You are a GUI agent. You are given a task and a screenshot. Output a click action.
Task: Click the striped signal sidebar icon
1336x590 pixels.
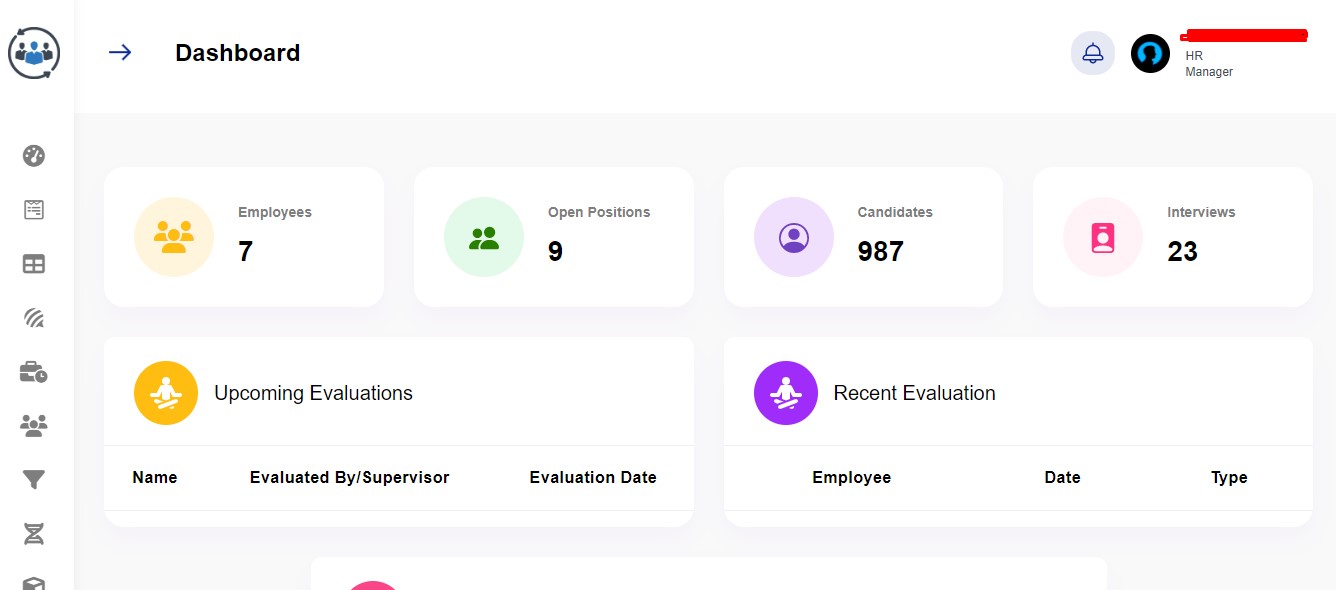34,318
